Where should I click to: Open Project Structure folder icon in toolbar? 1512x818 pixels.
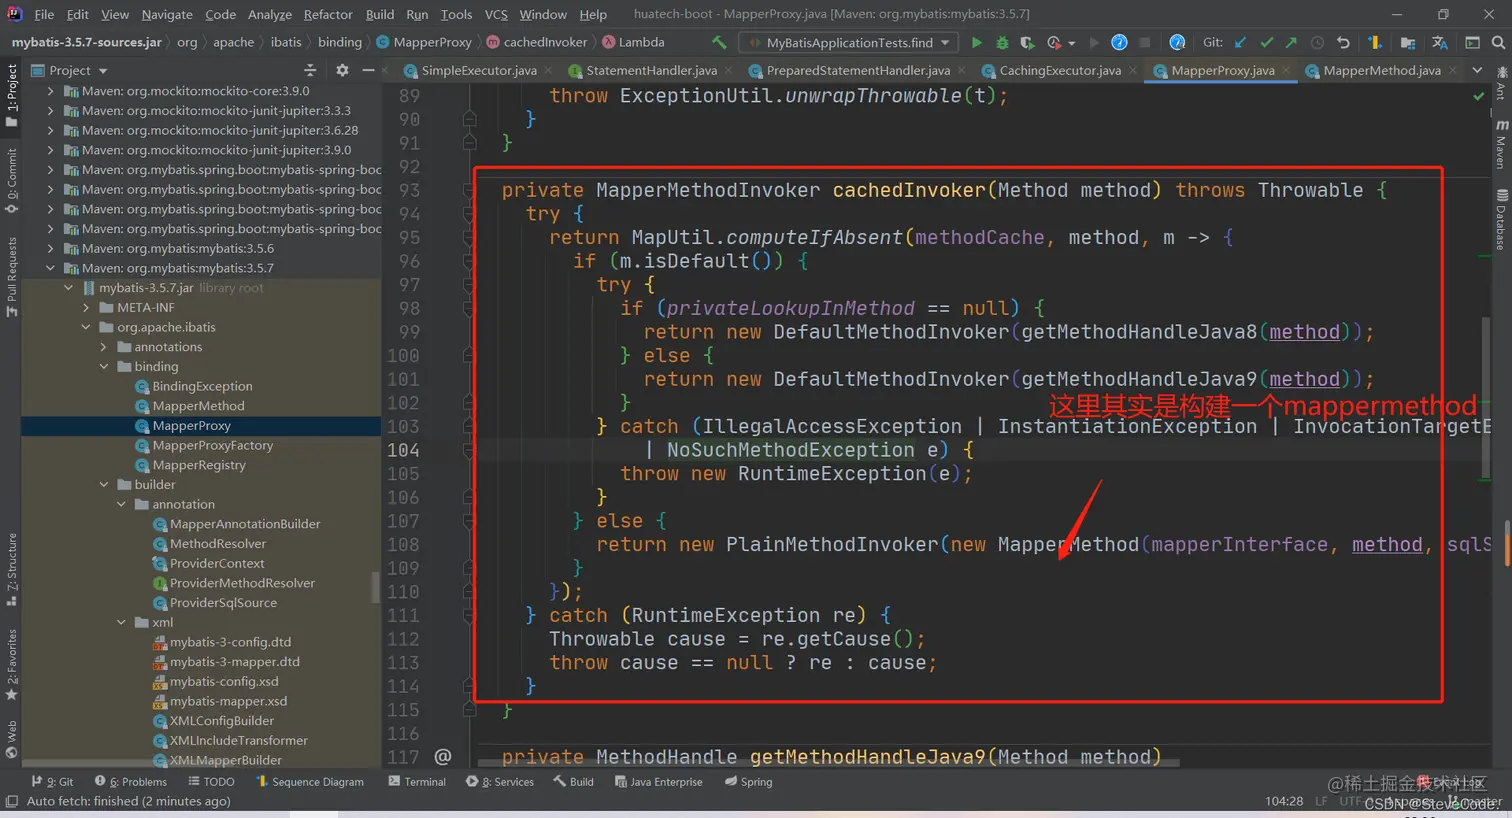click(1408, 42)
